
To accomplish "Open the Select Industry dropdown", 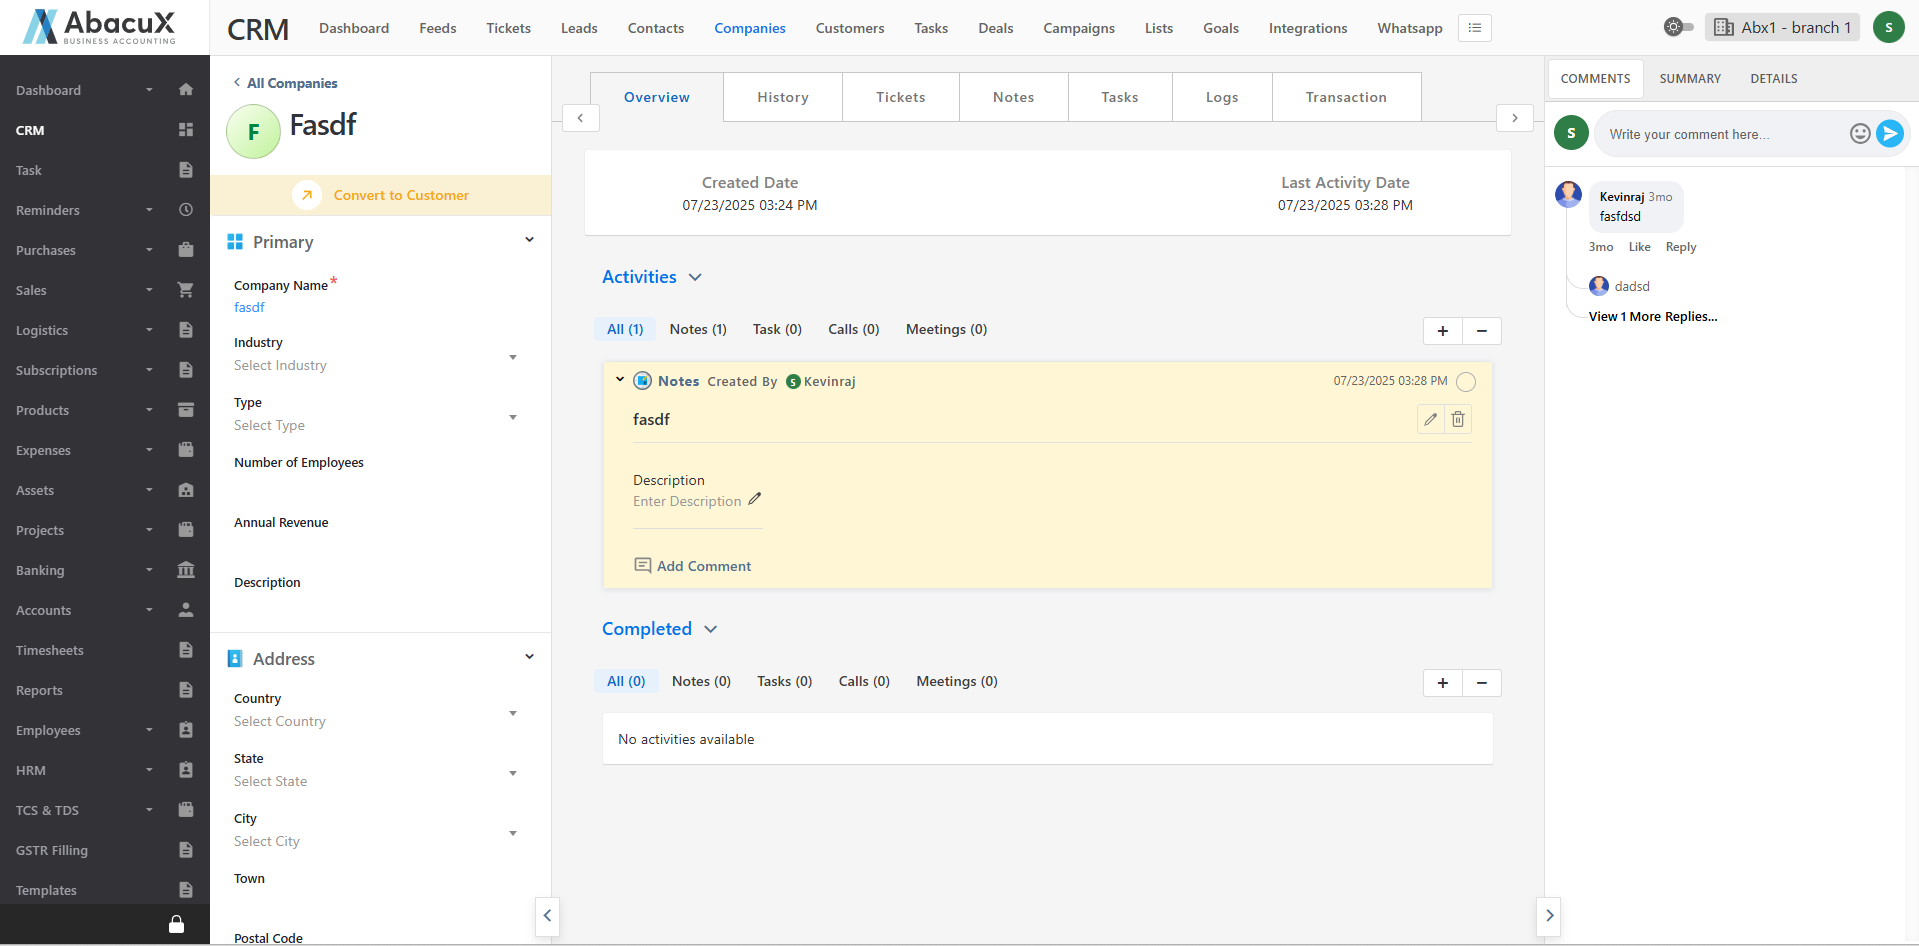I will click(x=513, y=358).
